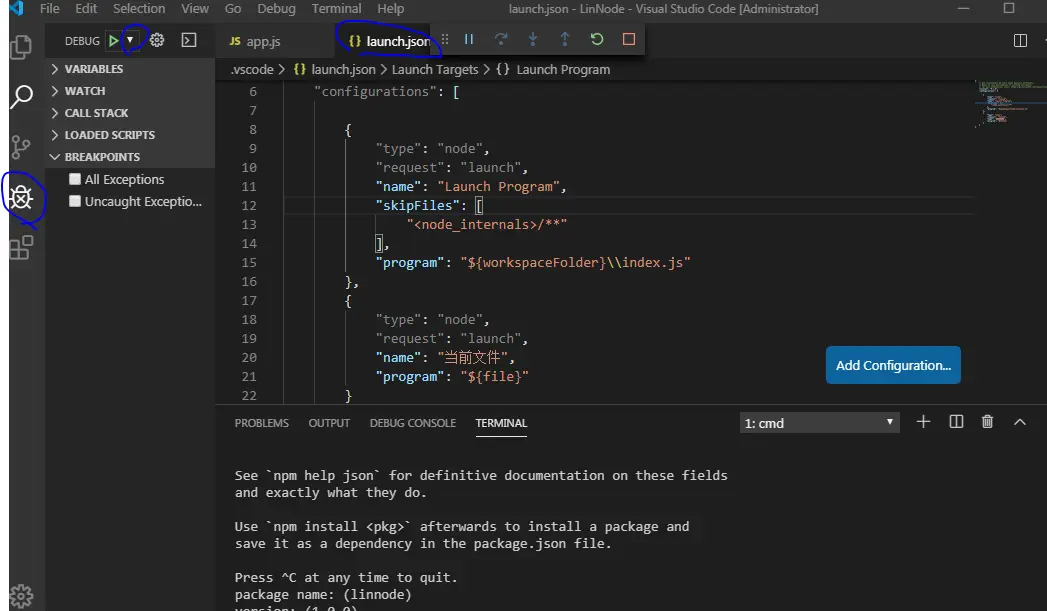Click the "Launch Program" name value
This screenshot has height=611, width=1047.
point(499,187)
